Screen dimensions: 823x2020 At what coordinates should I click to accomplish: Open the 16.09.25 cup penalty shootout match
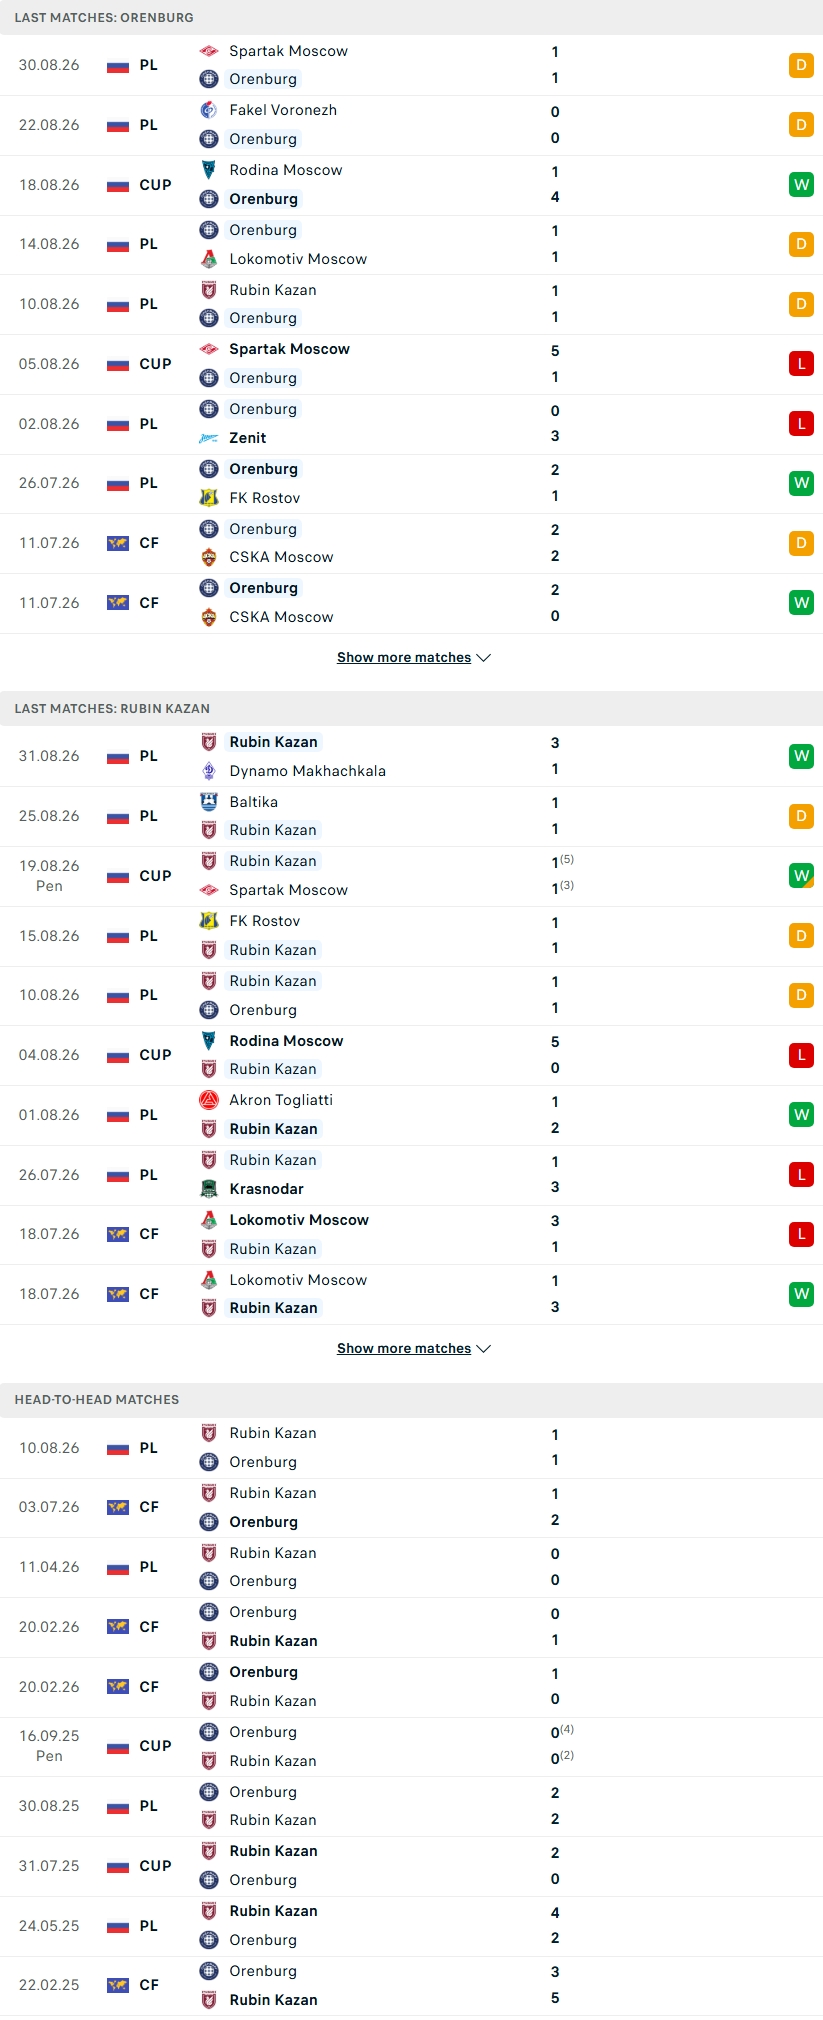pos(411,1746)
